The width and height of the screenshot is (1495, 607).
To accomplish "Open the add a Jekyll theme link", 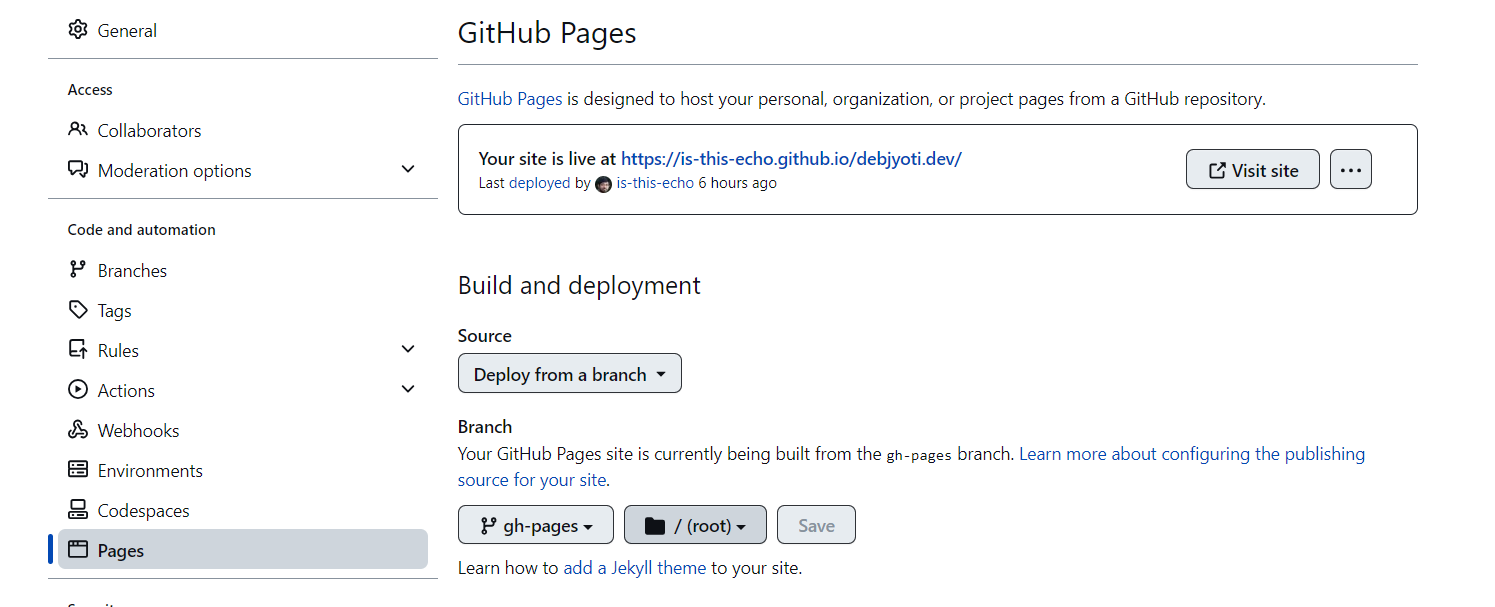I will [635, 568].
